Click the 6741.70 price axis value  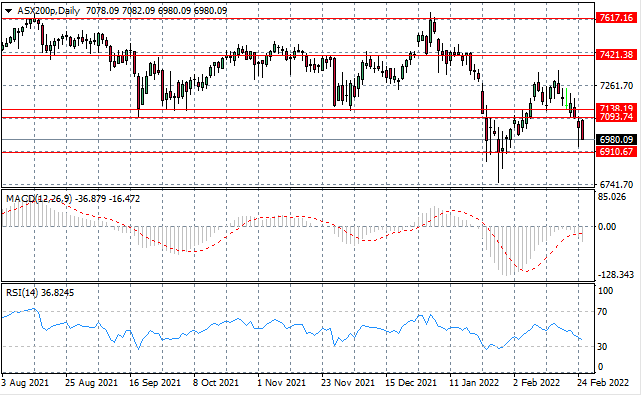point(616,185)
